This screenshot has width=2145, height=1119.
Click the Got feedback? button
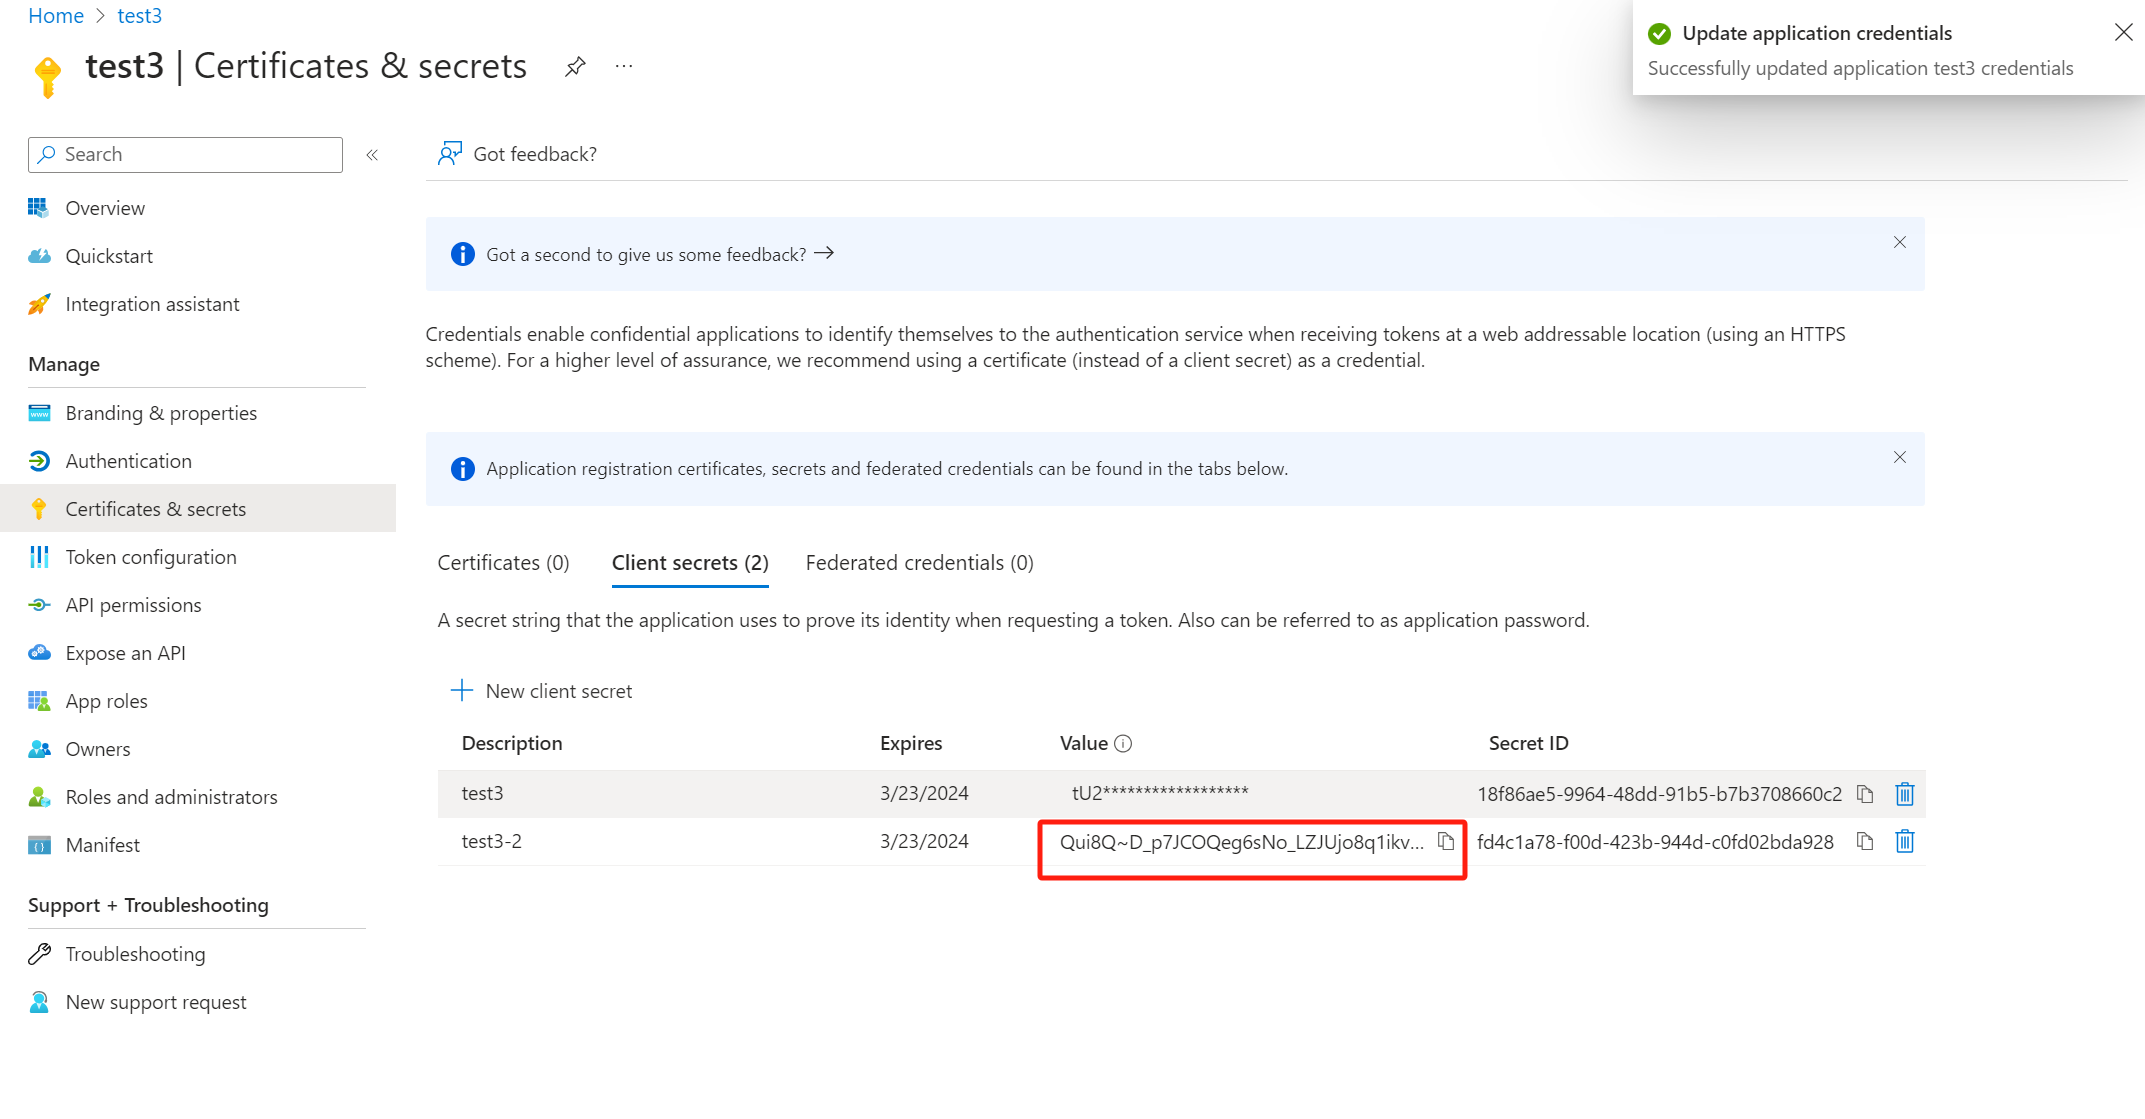pos(518,154)
